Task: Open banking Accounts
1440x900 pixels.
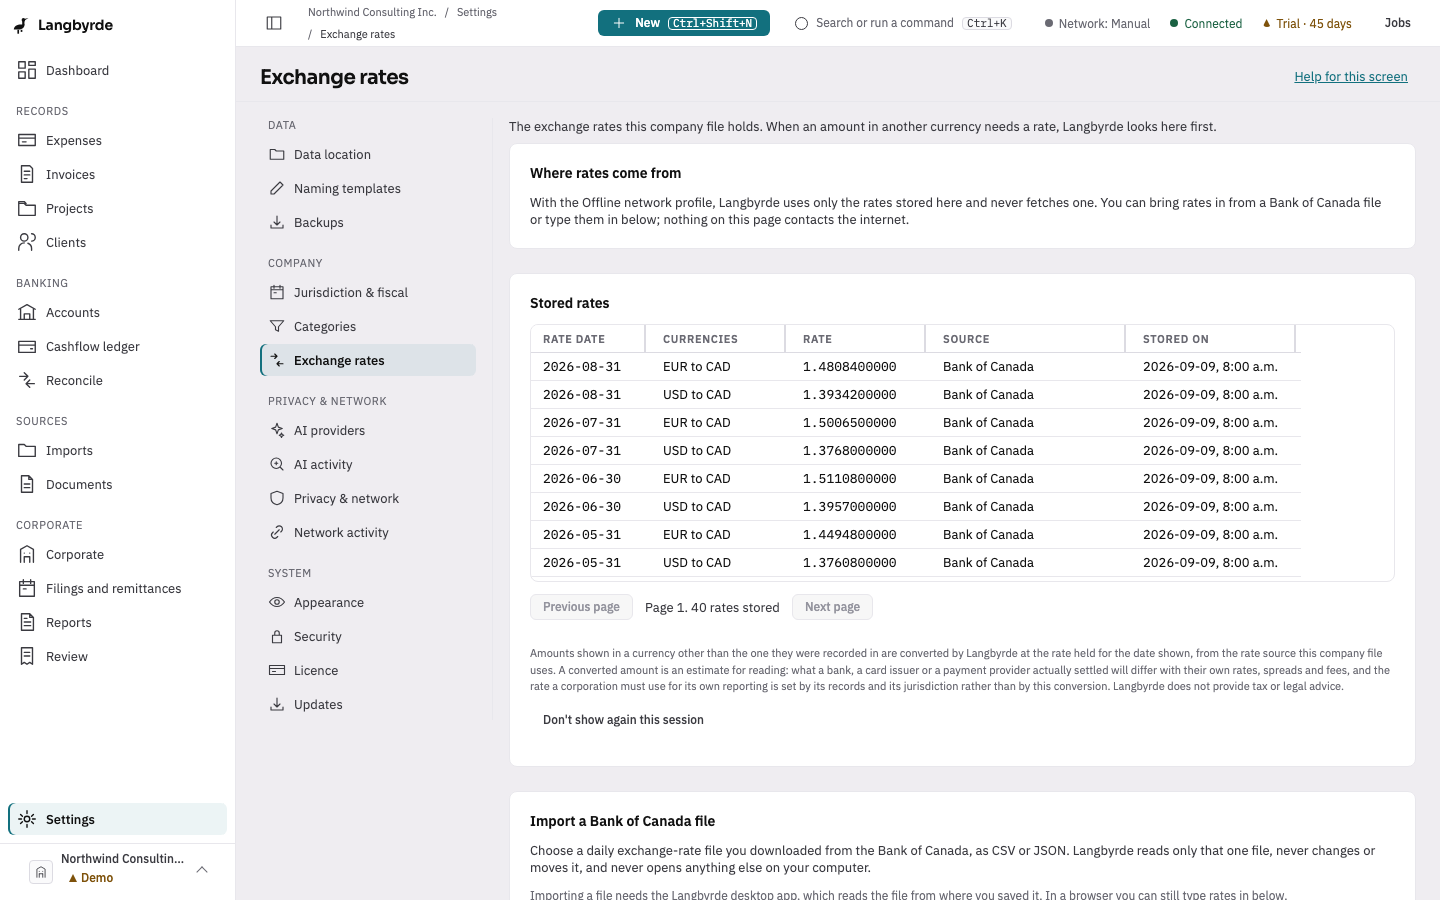Action: coord(117,313)
